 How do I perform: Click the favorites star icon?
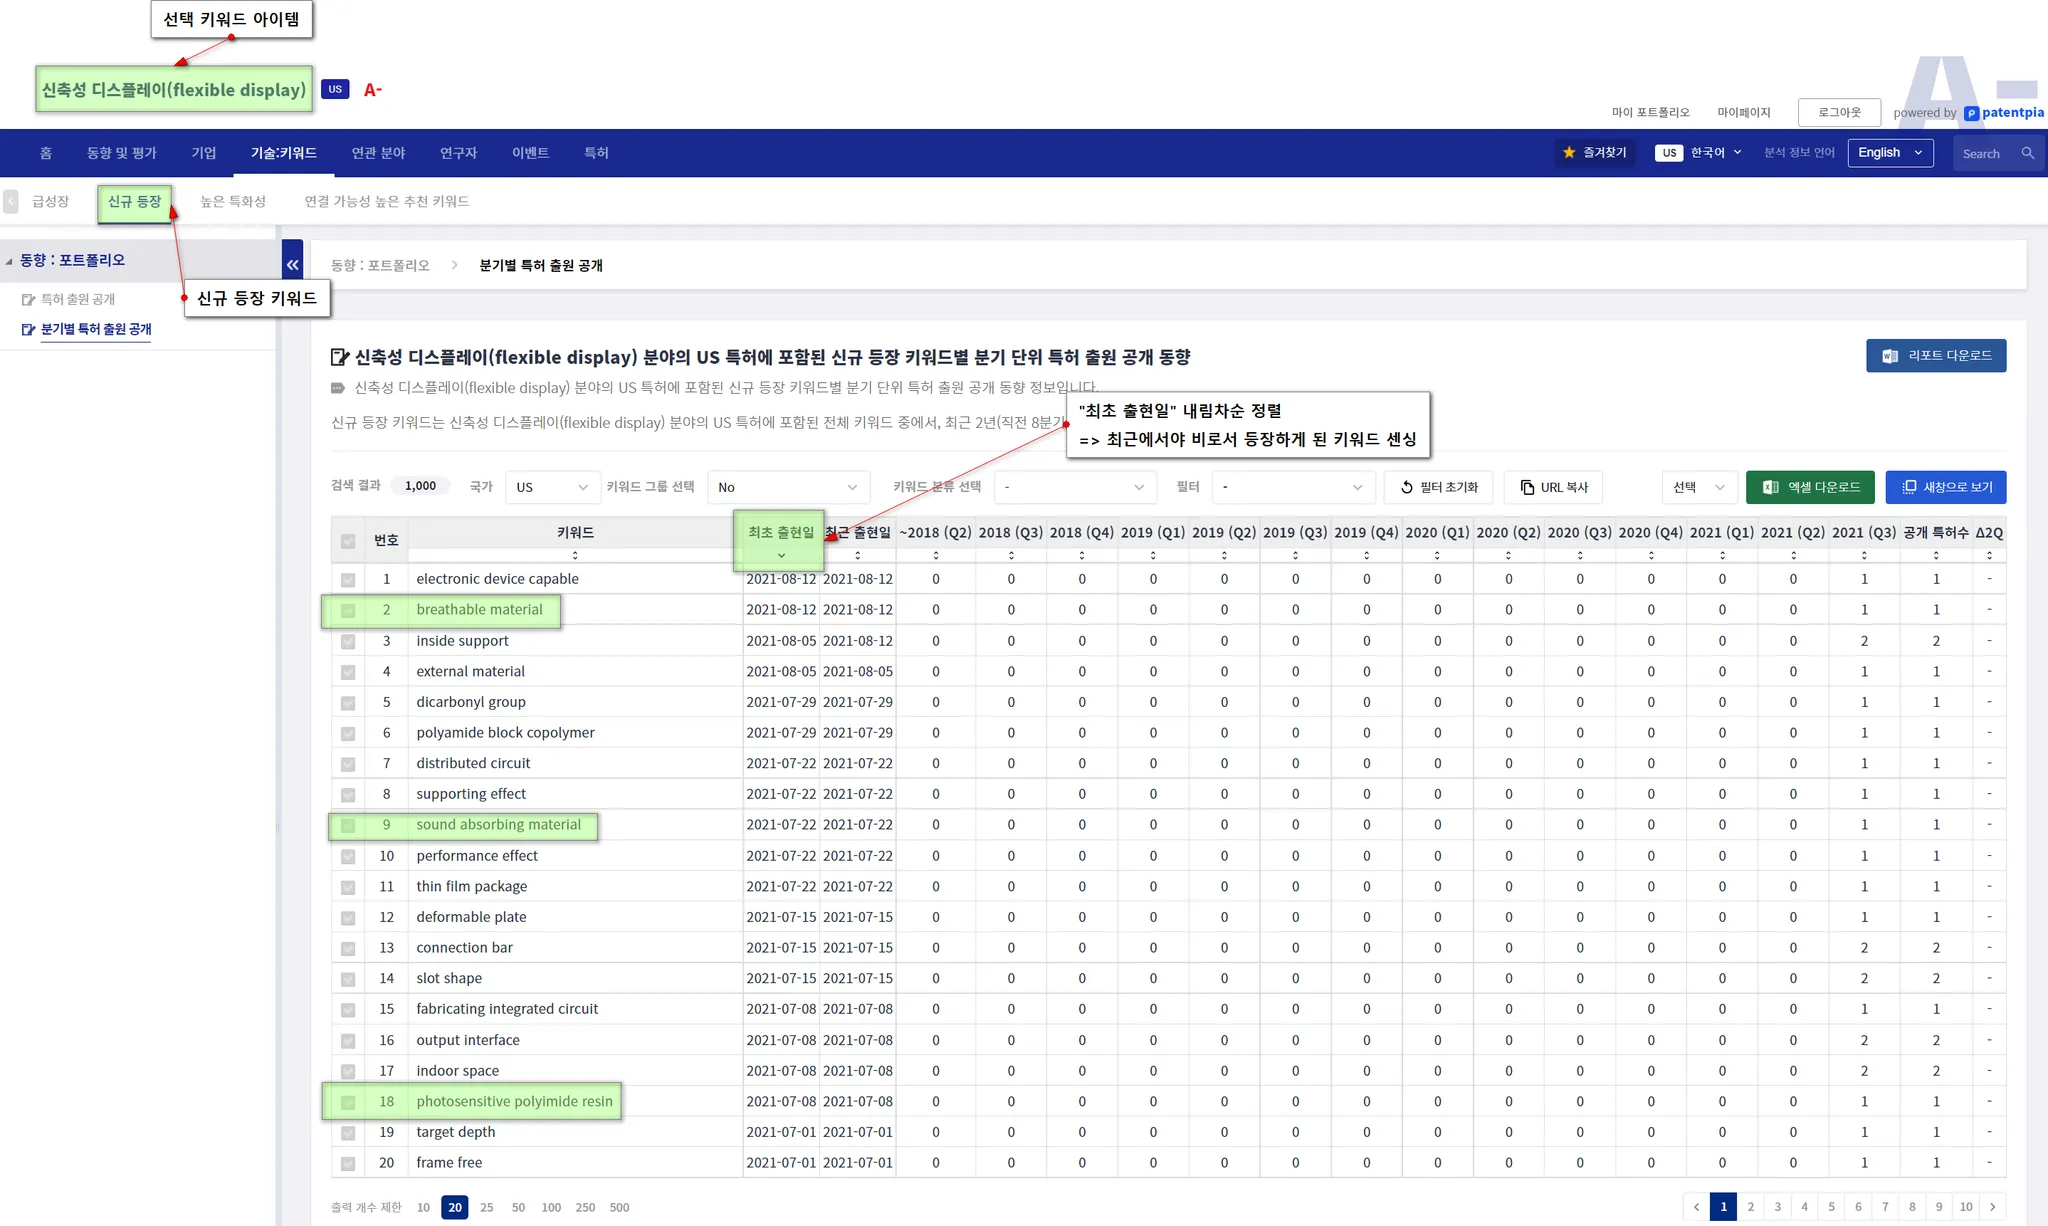pyautogui.click(x=1568, y=153)
